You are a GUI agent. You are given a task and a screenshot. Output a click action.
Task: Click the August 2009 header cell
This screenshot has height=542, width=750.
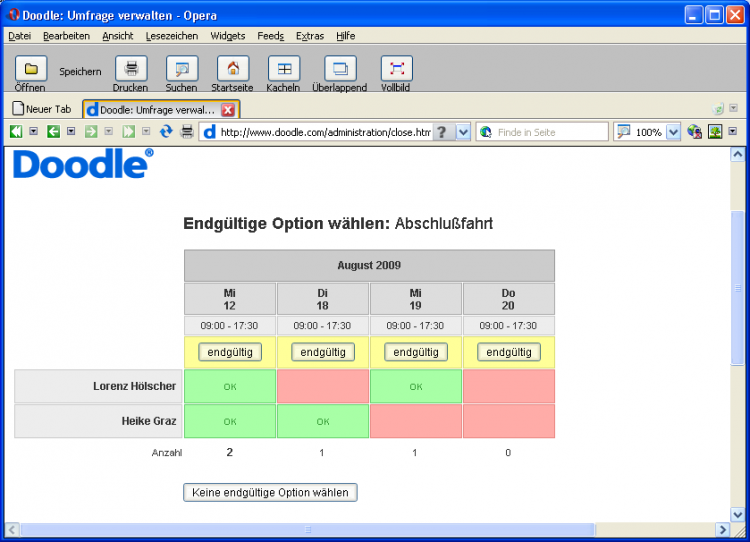(x=369, y=265)
